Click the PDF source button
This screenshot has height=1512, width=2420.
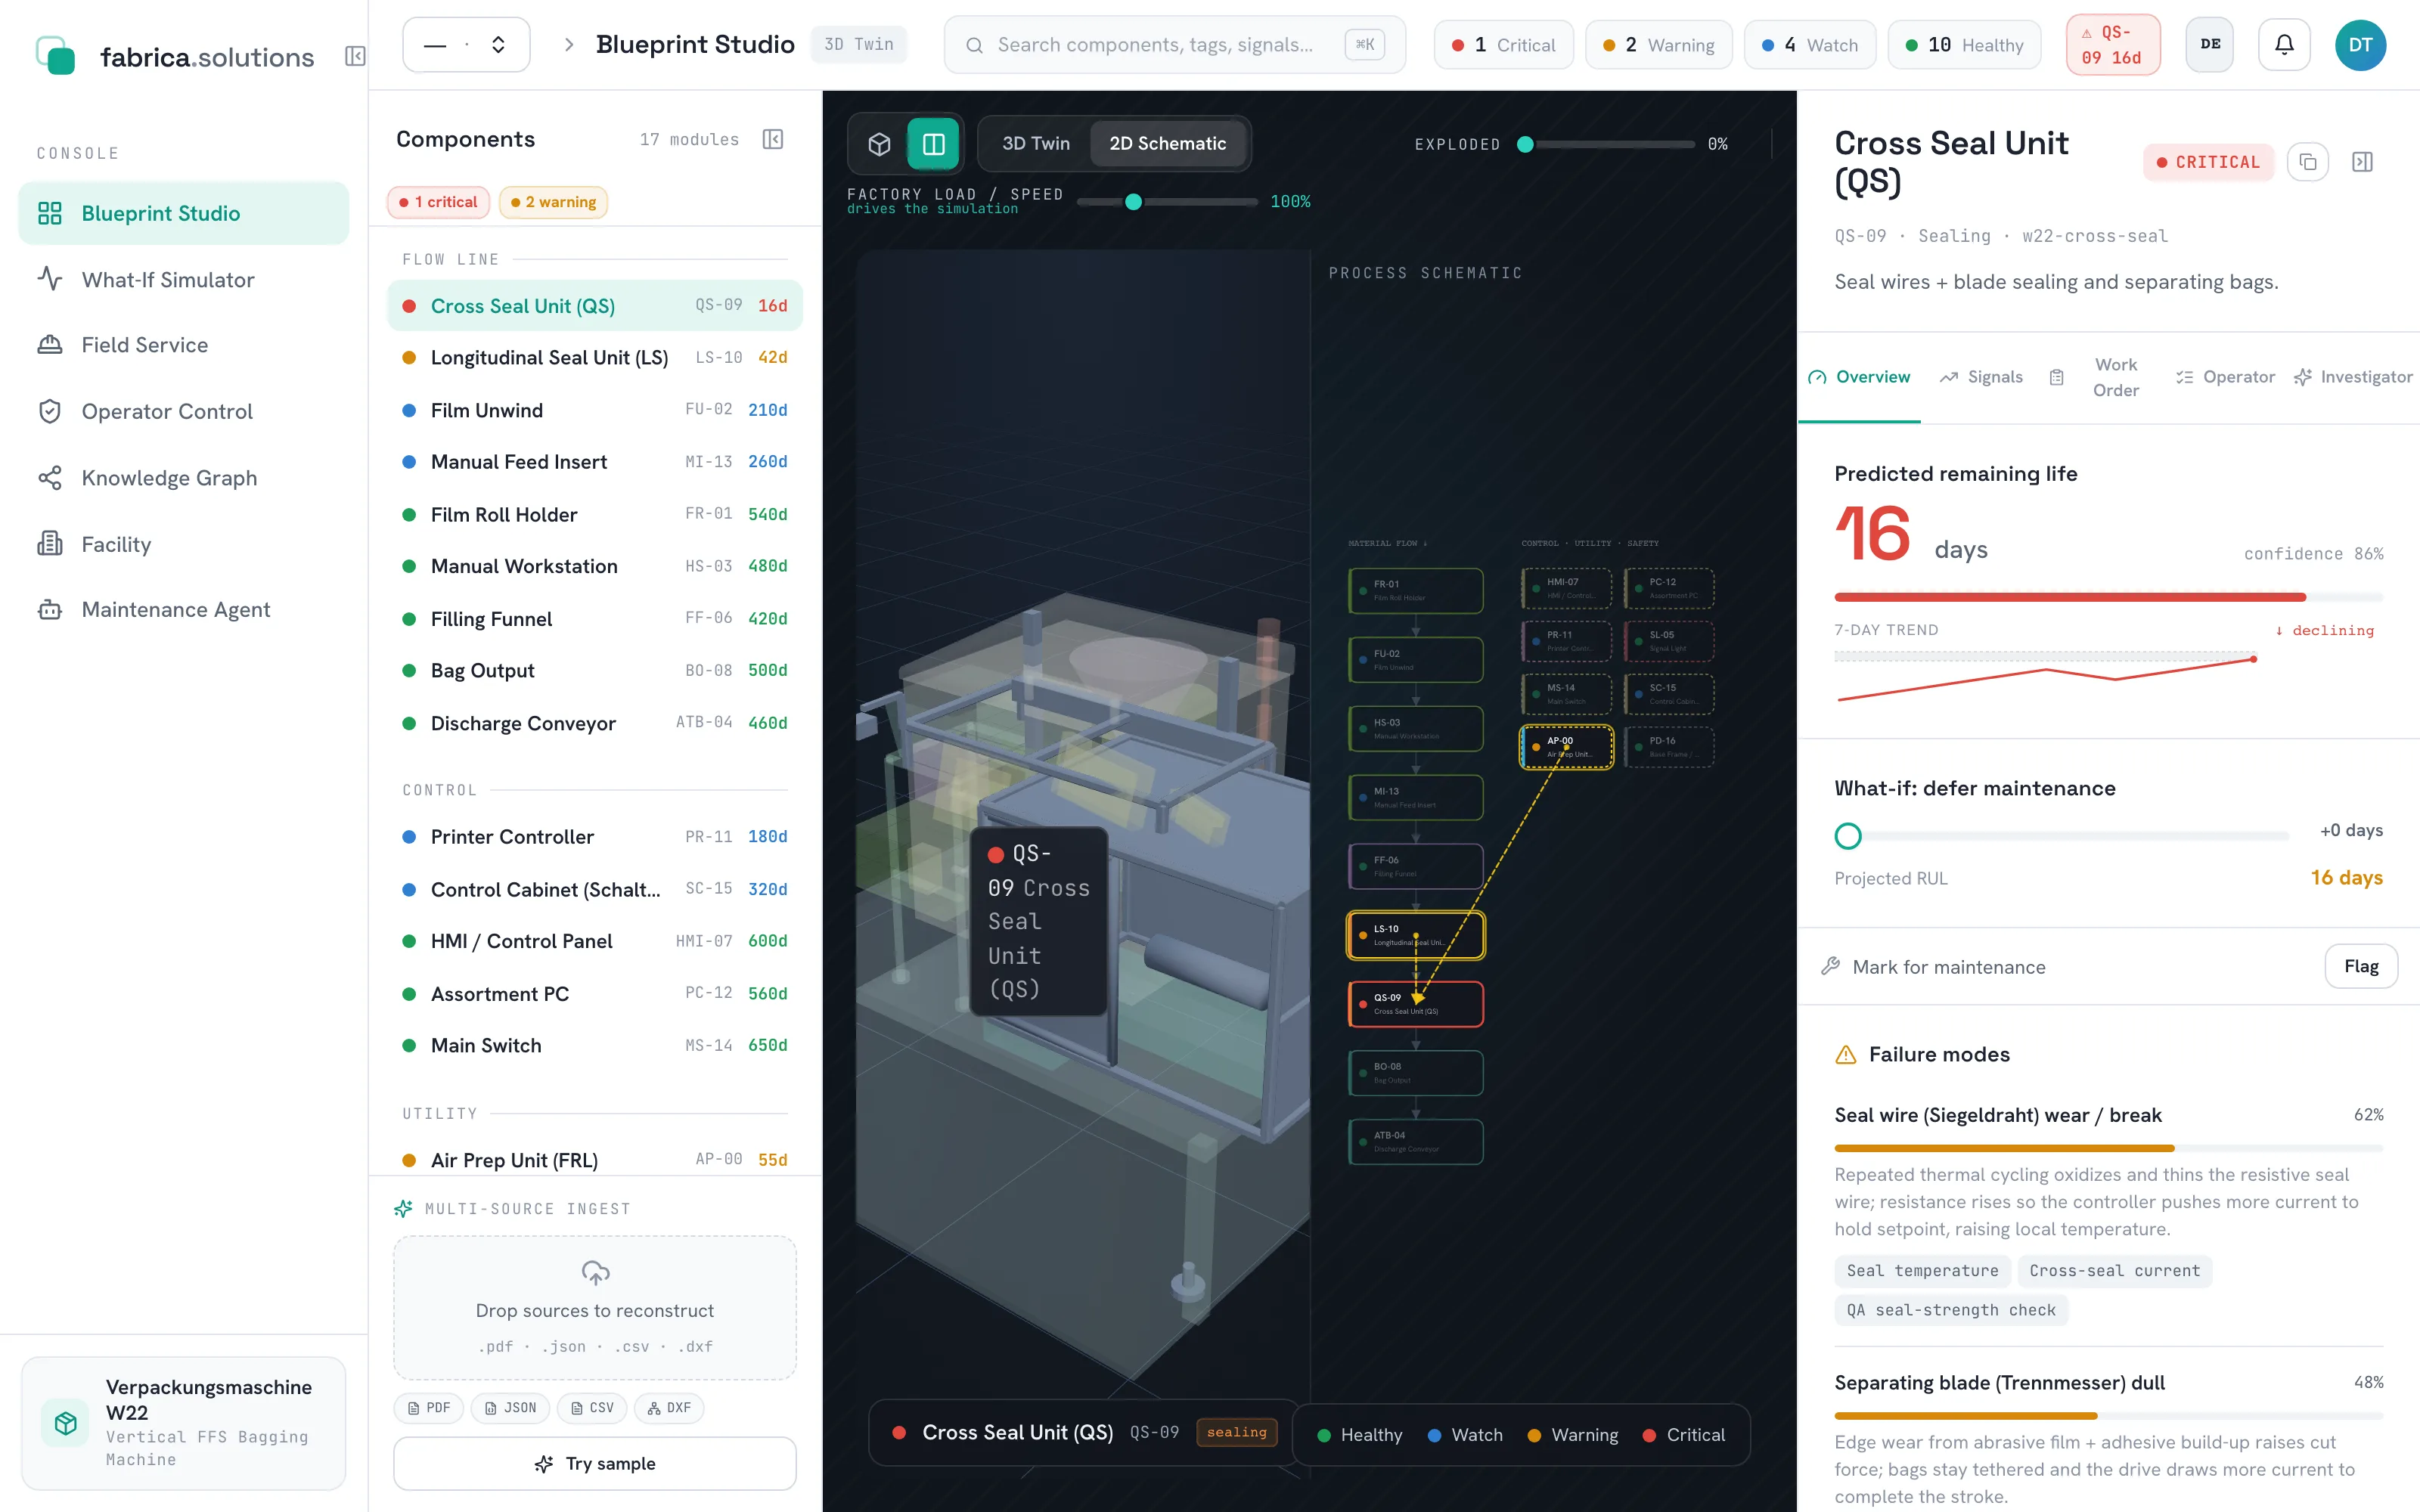[x=428, y=1407]
